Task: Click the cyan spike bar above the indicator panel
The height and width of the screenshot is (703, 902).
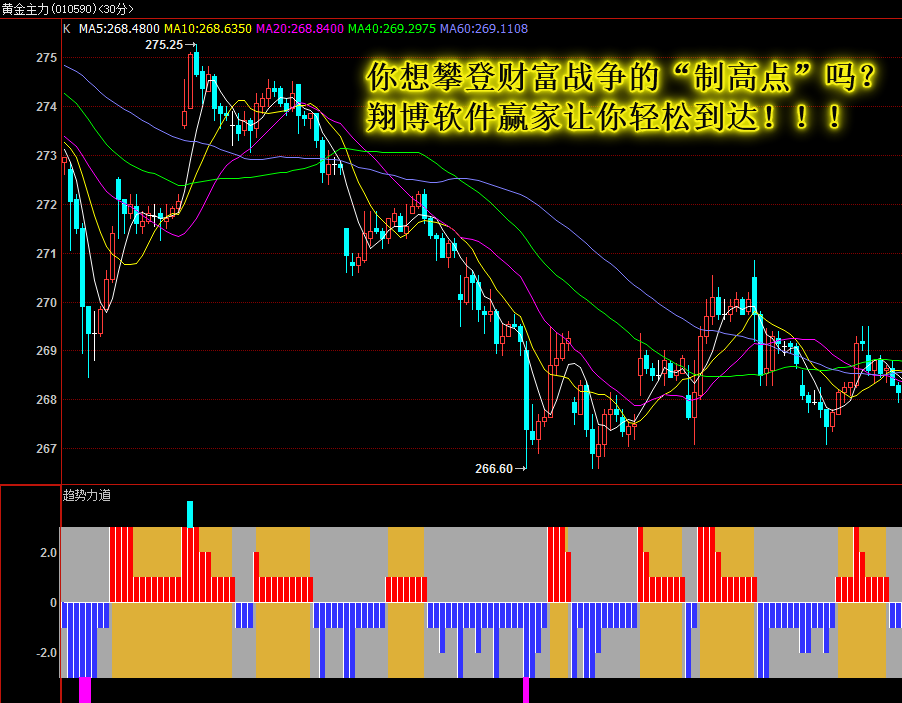Action: coord(190,514)
